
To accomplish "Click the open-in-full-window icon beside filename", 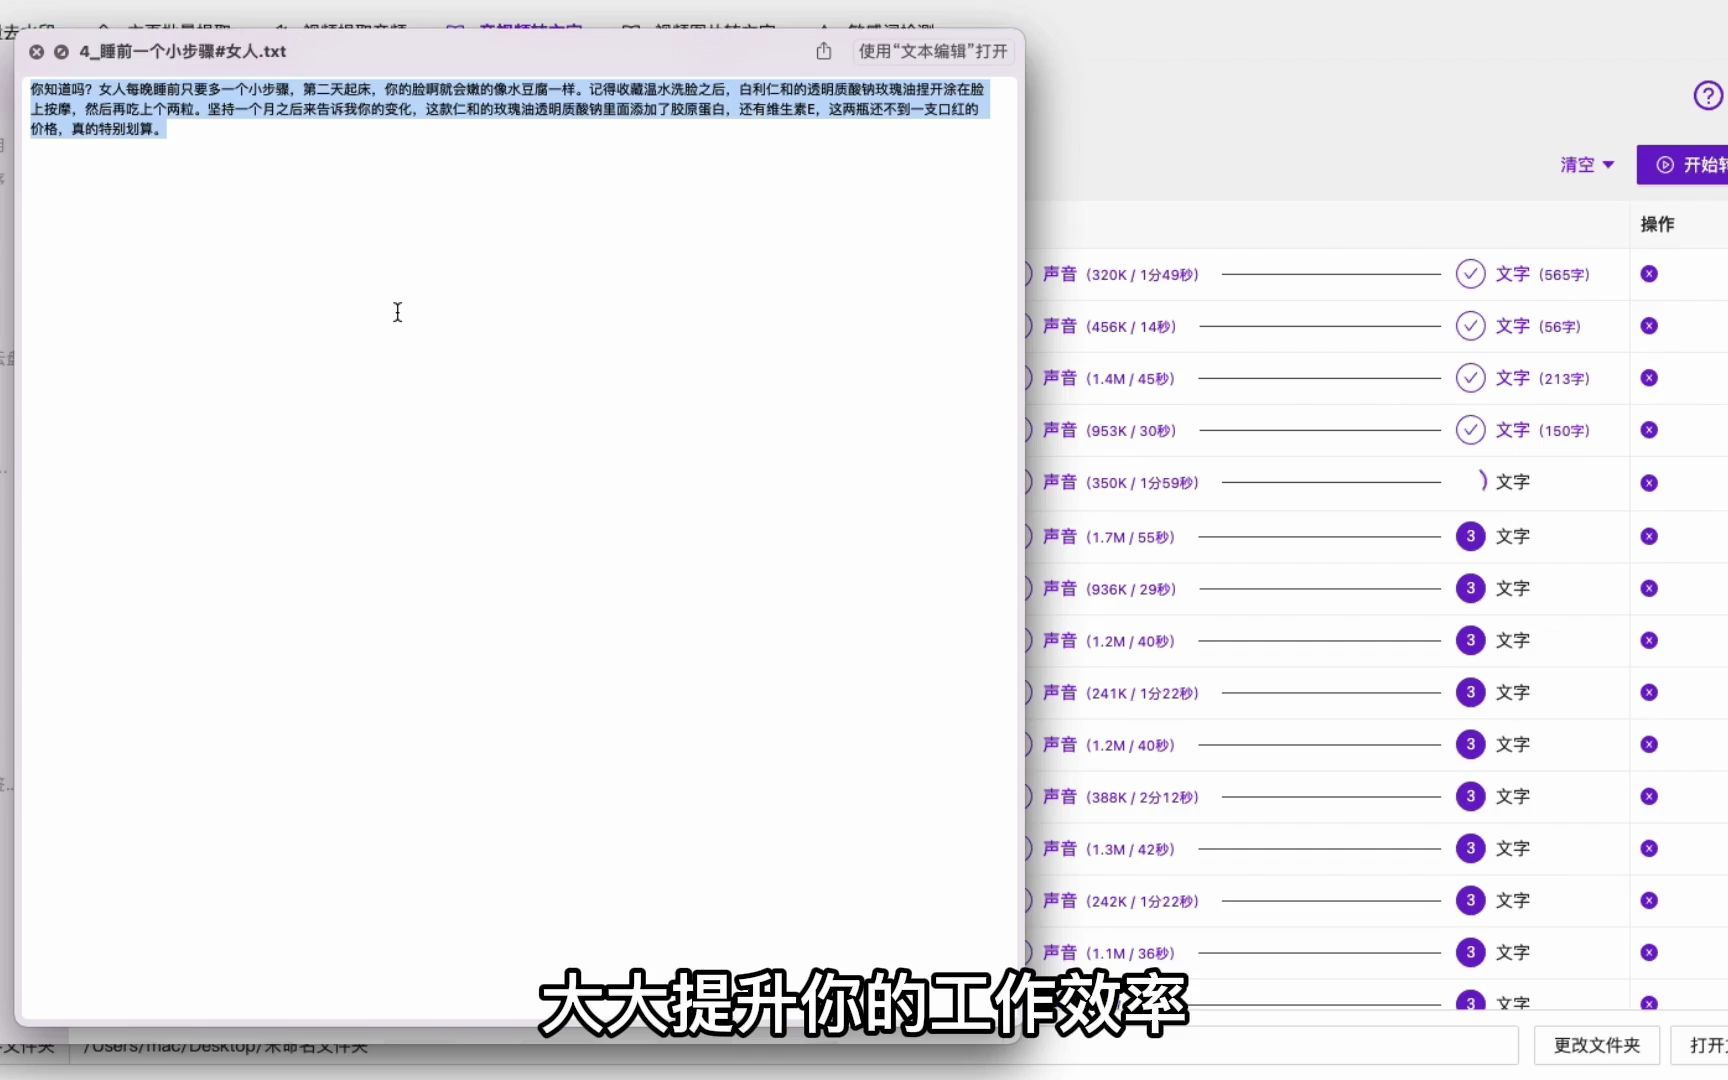I will 61,51.
